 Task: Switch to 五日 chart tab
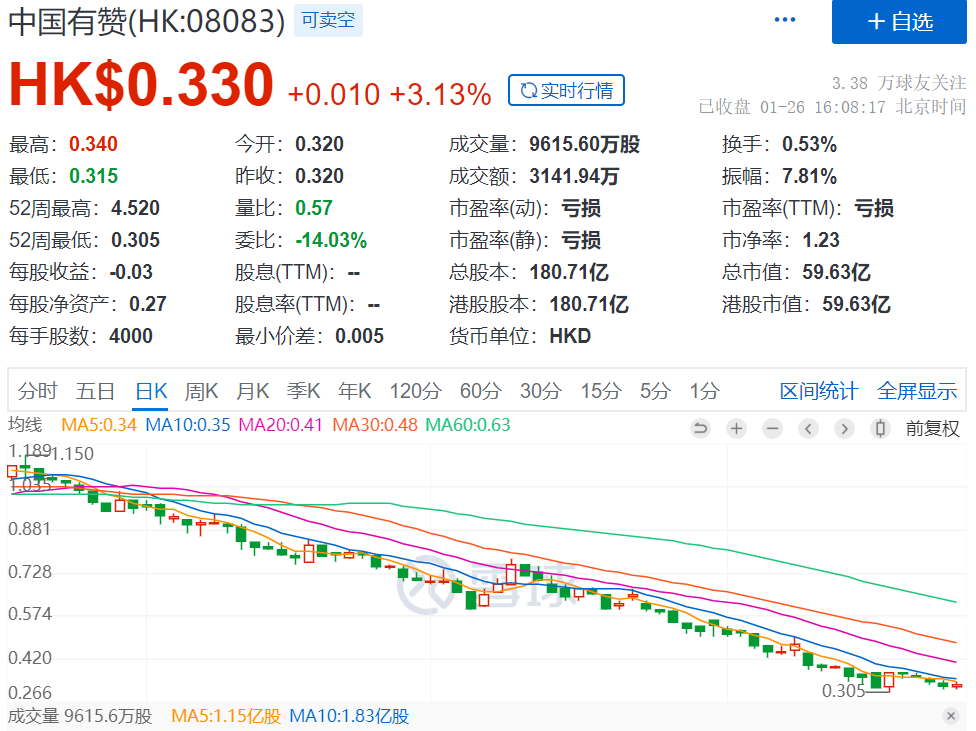coord(95,391)
